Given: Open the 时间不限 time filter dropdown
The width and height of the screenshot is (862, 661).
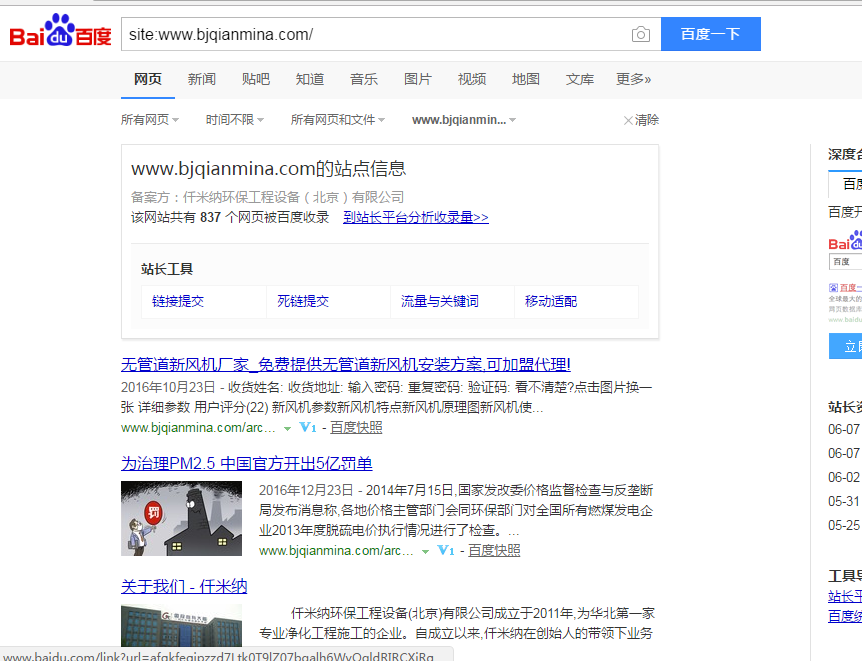Looking at the screenshot, I should pos(235,120).
